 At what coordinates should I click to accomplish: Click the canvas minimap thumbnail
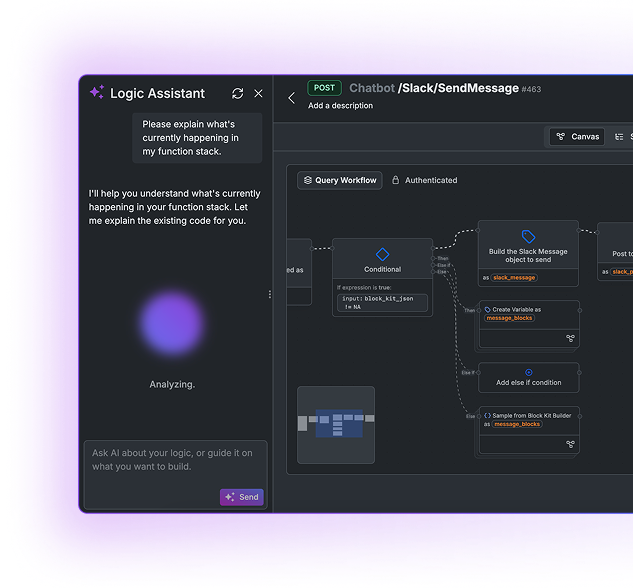(x=336, y=425)
